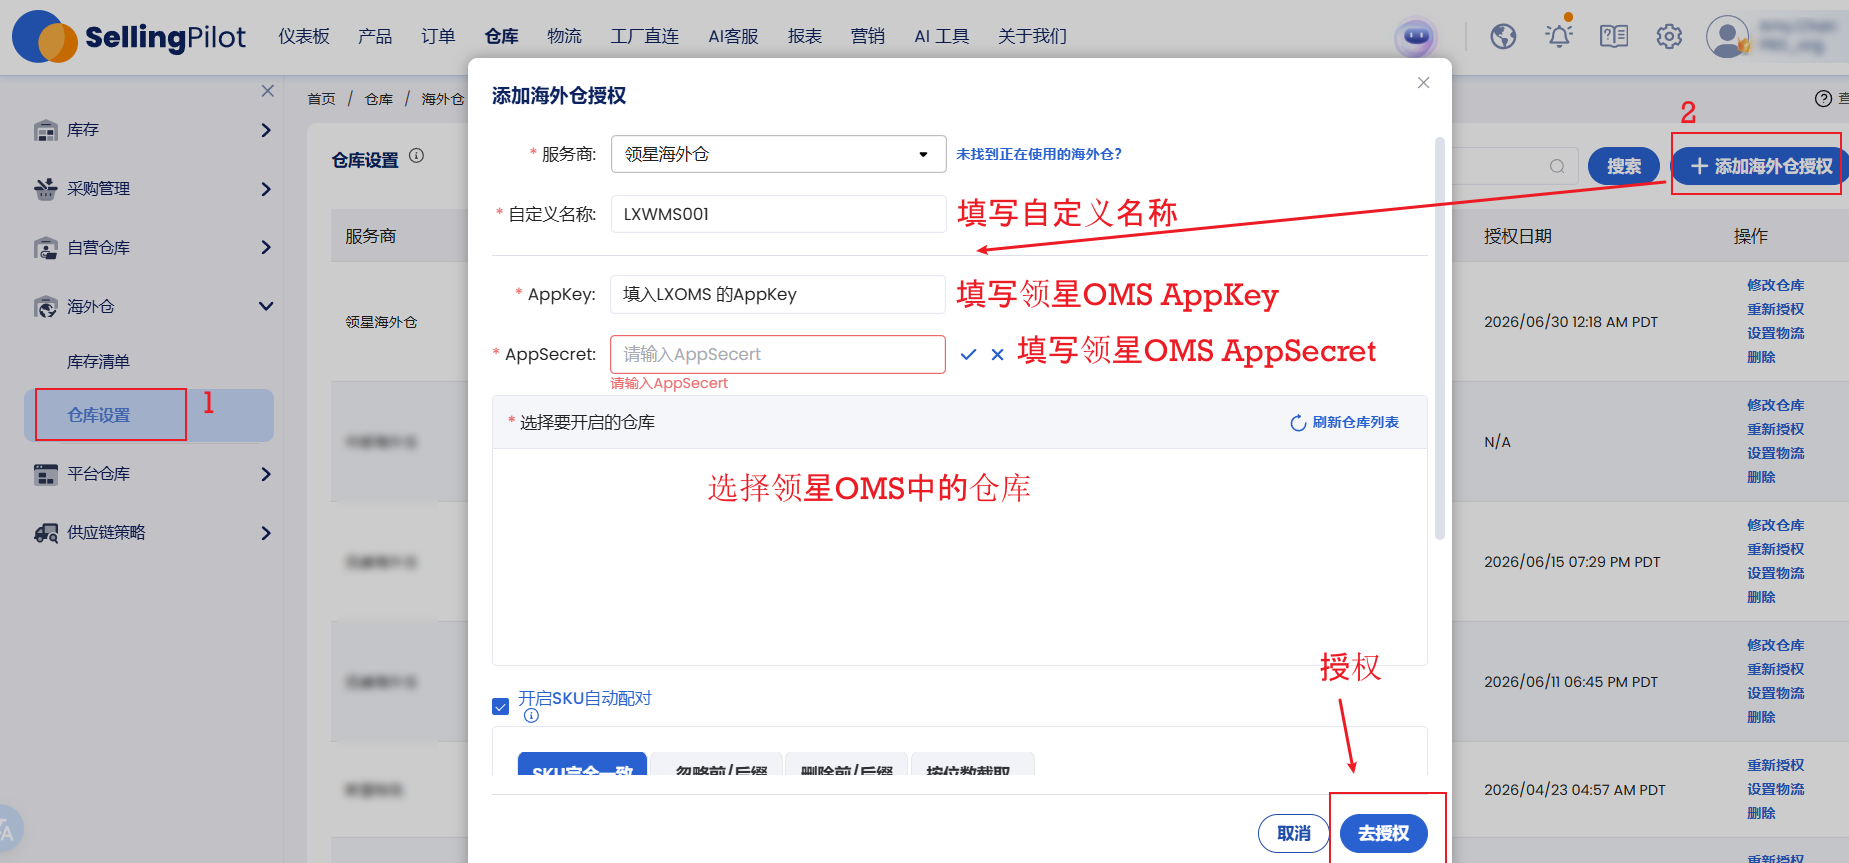This screenshot has width=1849, height=863.
Task: Click 修改仓库 in the 2026/06/30 row
Action: coord(1775,286)
